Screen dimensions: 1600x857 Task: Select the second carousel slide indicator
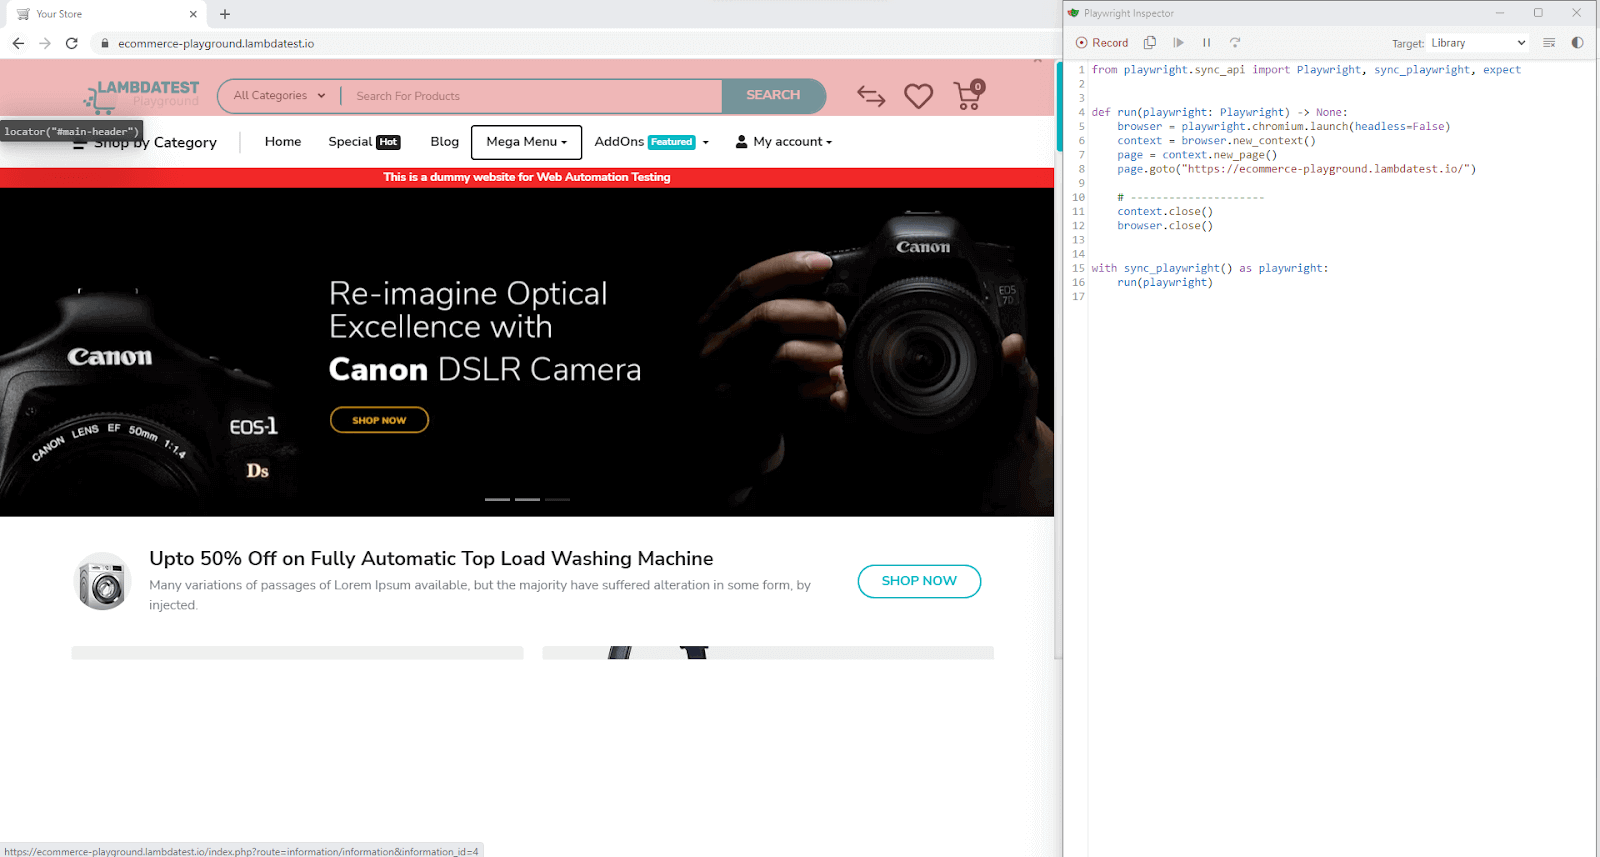(x=527, y=499)
